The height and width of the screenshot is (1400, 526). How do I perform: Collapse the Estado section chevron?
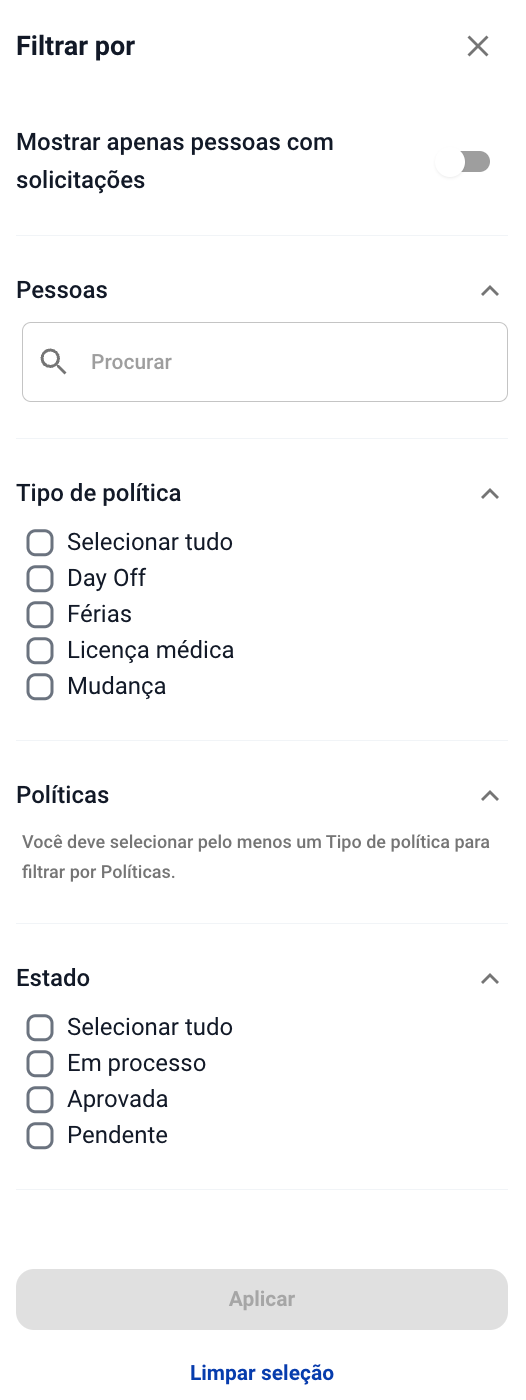489,979
